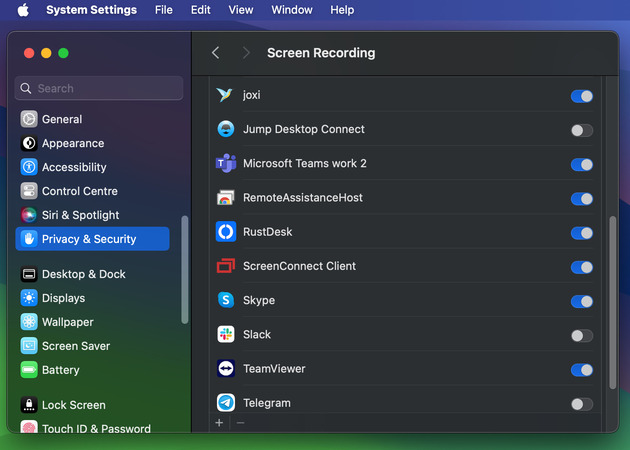Click the Telegram app icon

[226, 403]
